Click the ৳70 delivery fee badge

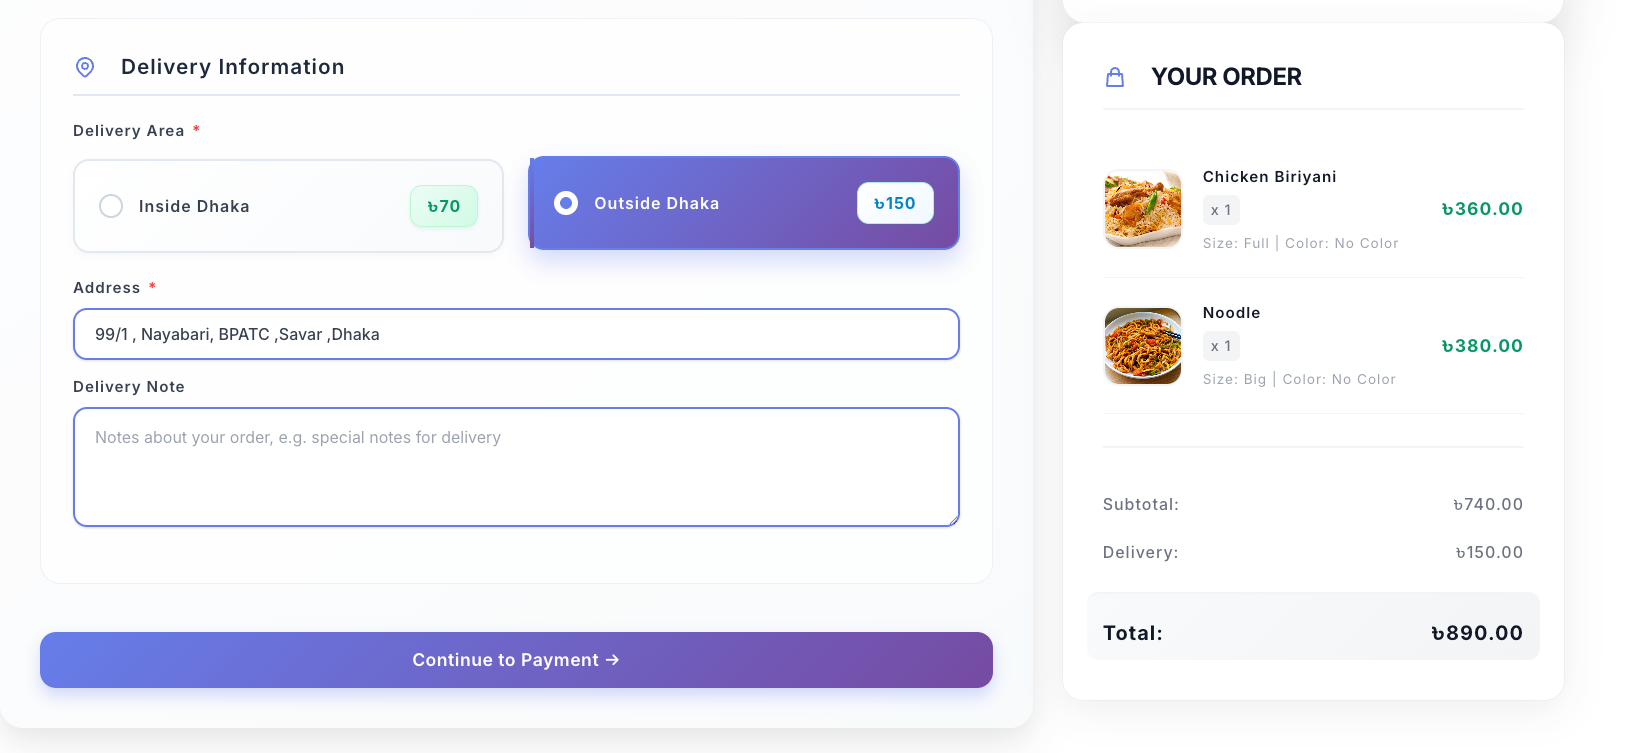[443, 206]
